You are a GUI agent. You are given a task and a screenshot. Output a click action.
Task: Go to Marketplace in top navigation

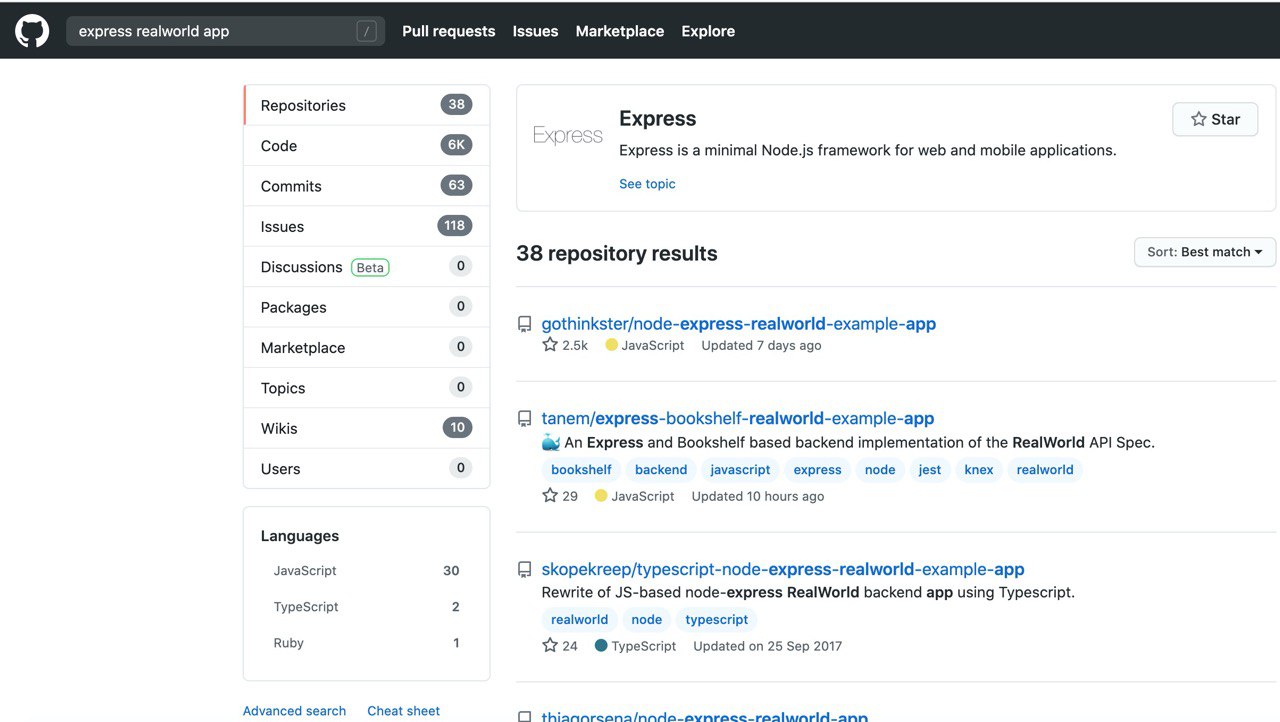pos(620,31)
